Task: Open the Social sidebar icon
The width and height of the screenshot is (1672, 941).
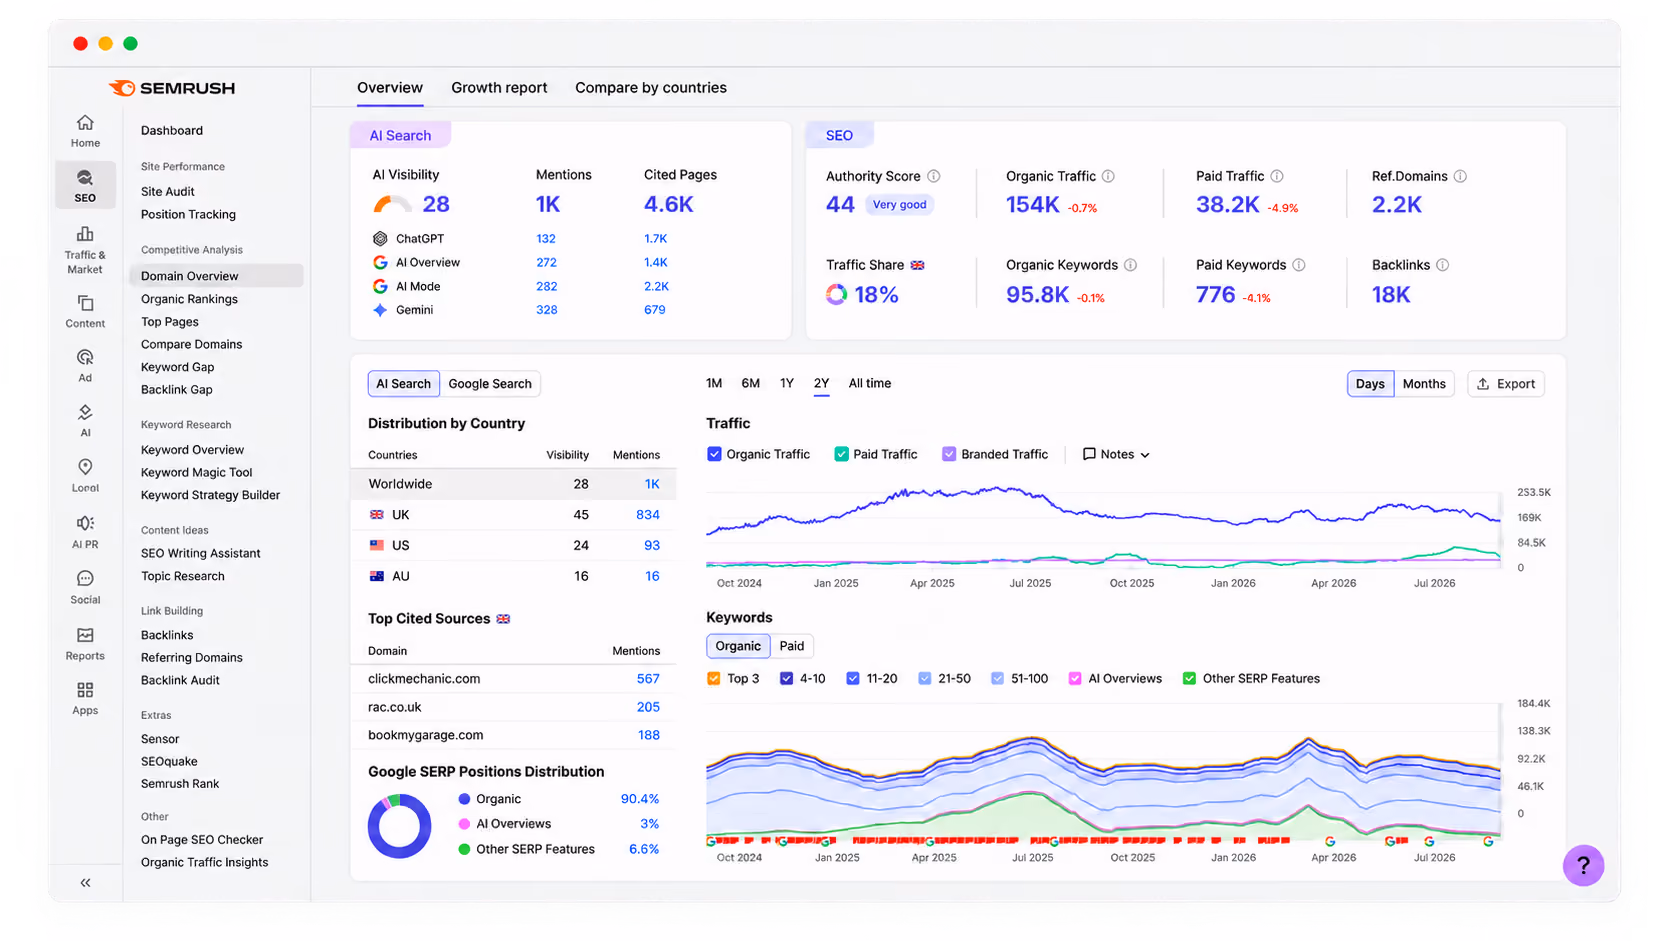Action: 85,579
